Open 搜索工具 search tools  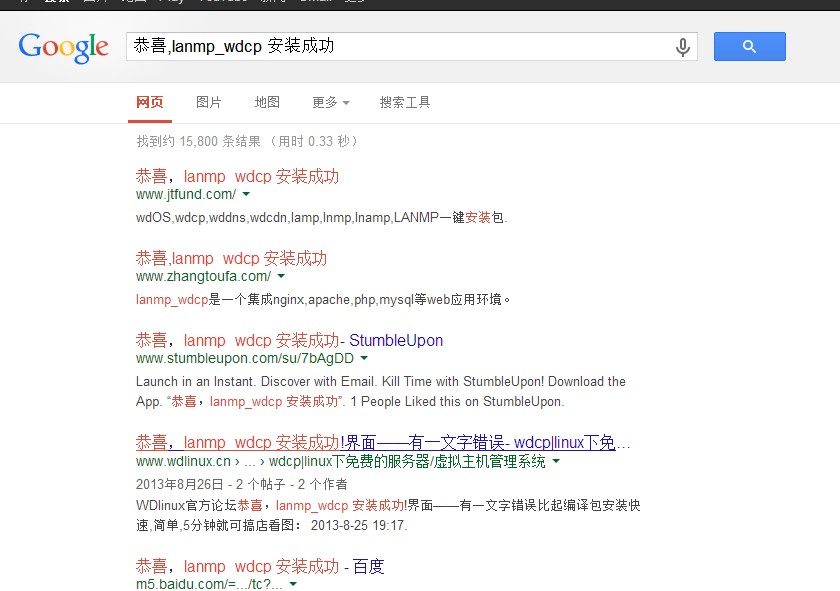[x=405, y=103]
